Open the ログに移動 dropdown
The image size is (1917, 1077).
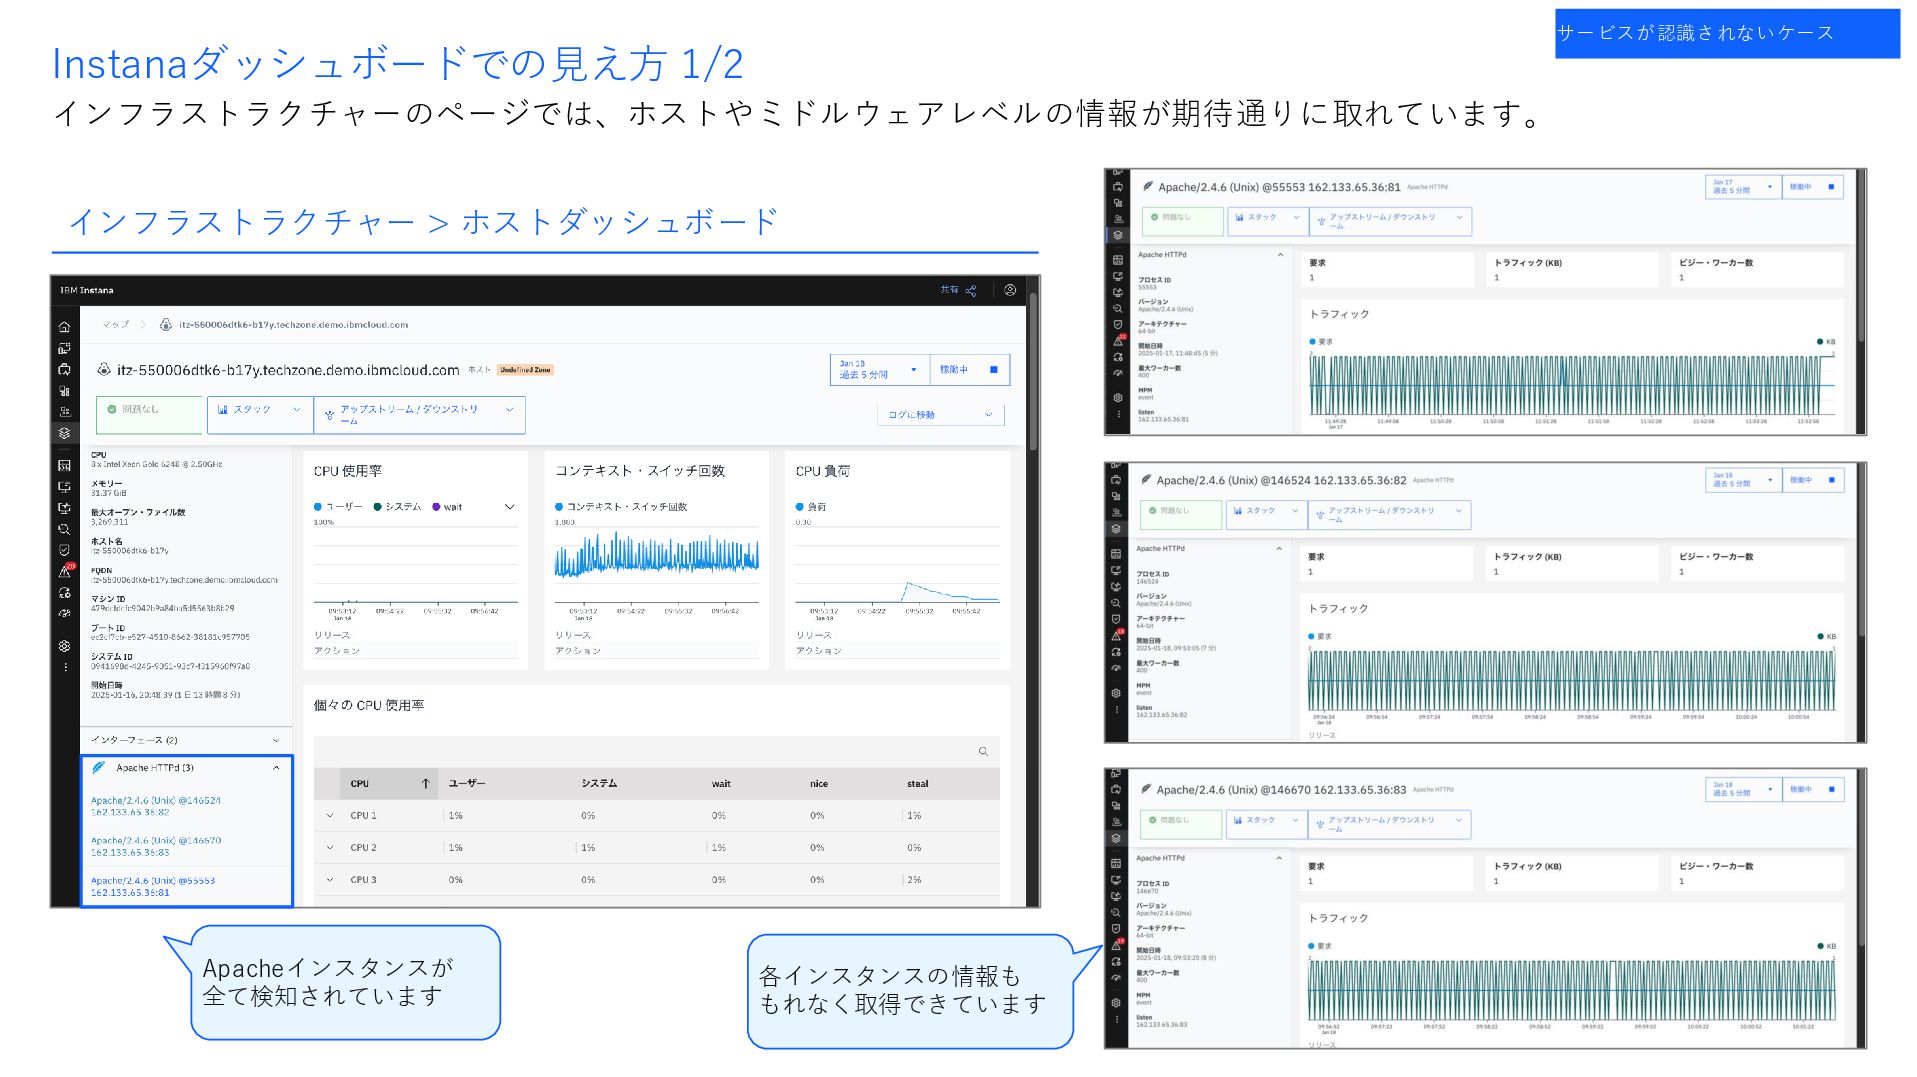coord(940,415)
